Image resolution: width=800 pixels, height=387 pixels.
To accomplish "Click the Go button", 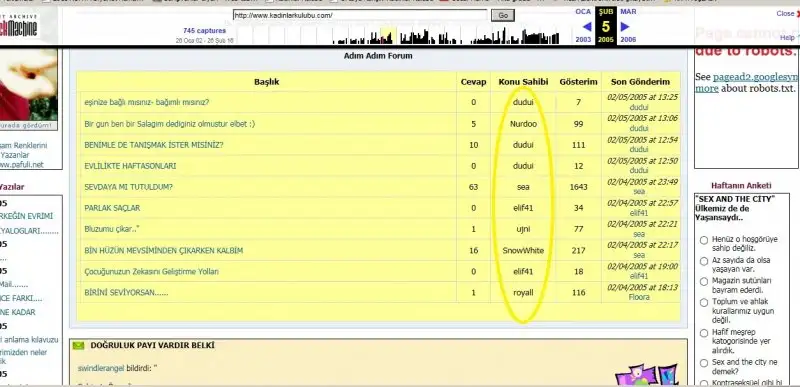I will click(x=503, y=15).
